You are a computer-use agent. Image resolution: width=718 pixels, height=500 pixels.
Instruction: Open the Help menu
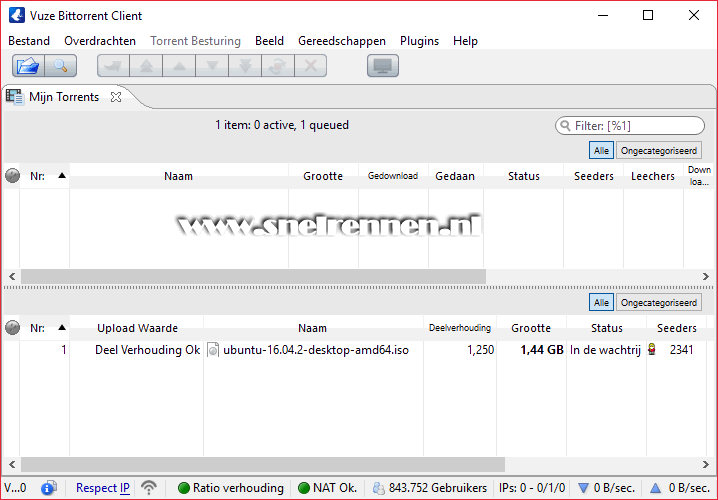click(x=465, y=41)
